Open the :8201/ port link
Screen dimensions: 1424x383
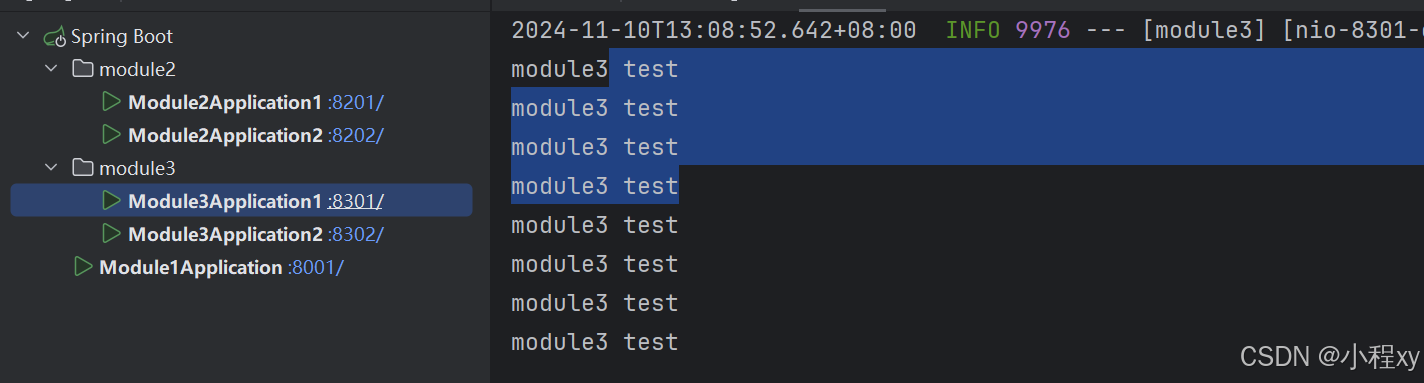pos(356,102)
